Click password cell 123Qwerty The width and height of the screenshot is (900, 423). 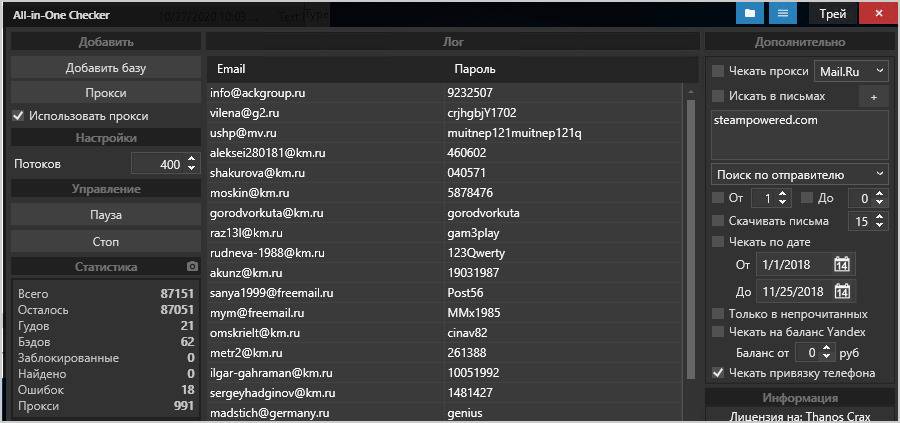(x=476, y=253)
